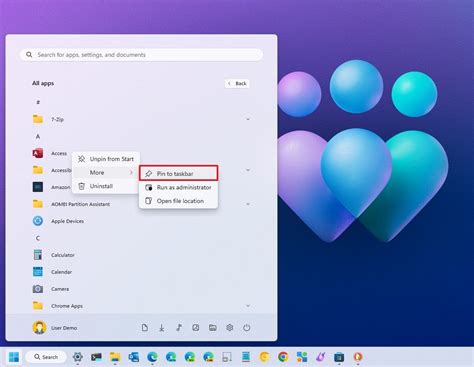Open the More submenu entry
The image size is (474, 367).
[106, 172]
